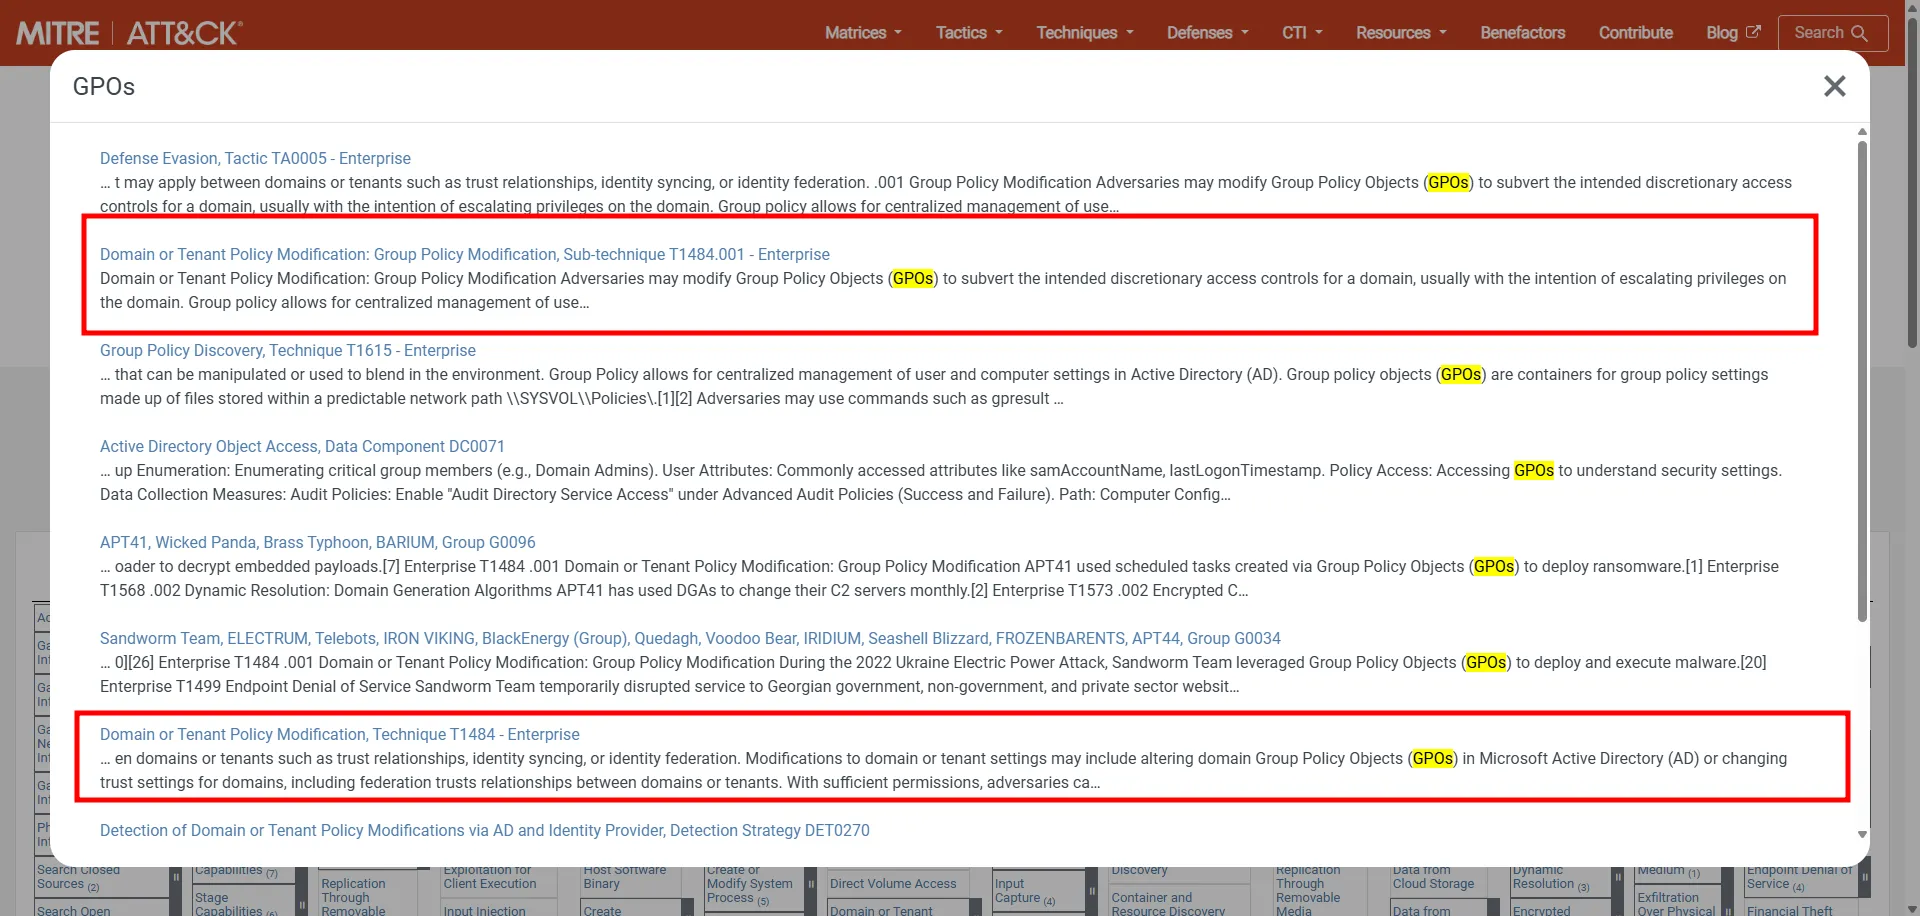This screenshot has width=1920, height=916.
Task: Expand the Tactics dropdown menu
Action: pyautogui.click(x=968, y=33)
